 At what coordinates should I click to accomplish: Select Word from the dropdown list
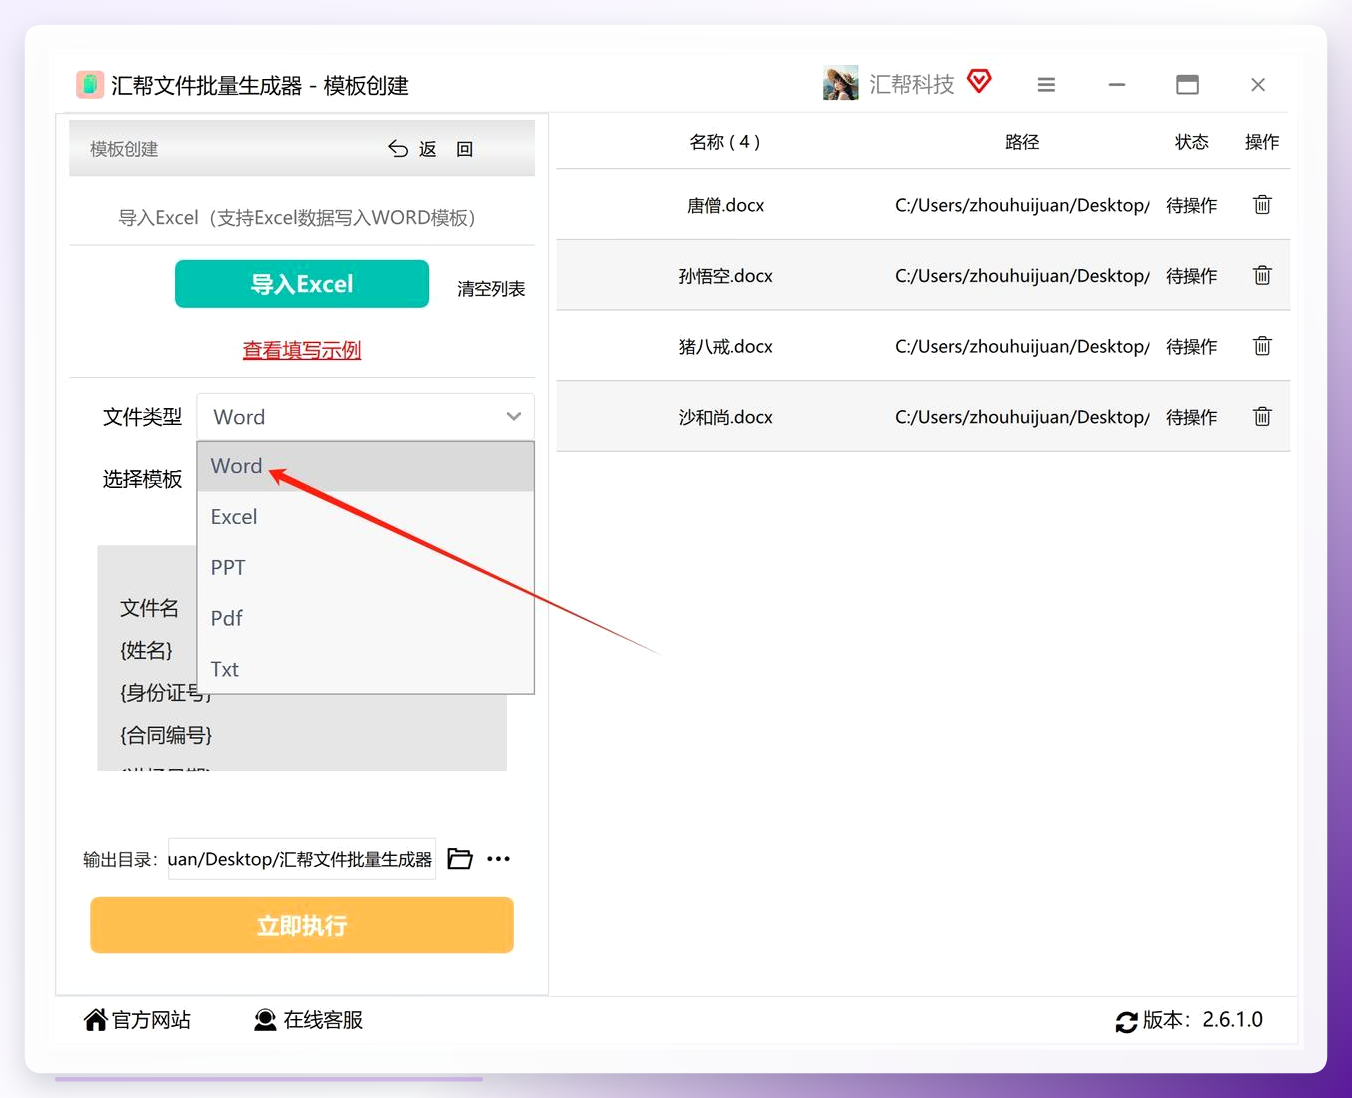(366, 466)
